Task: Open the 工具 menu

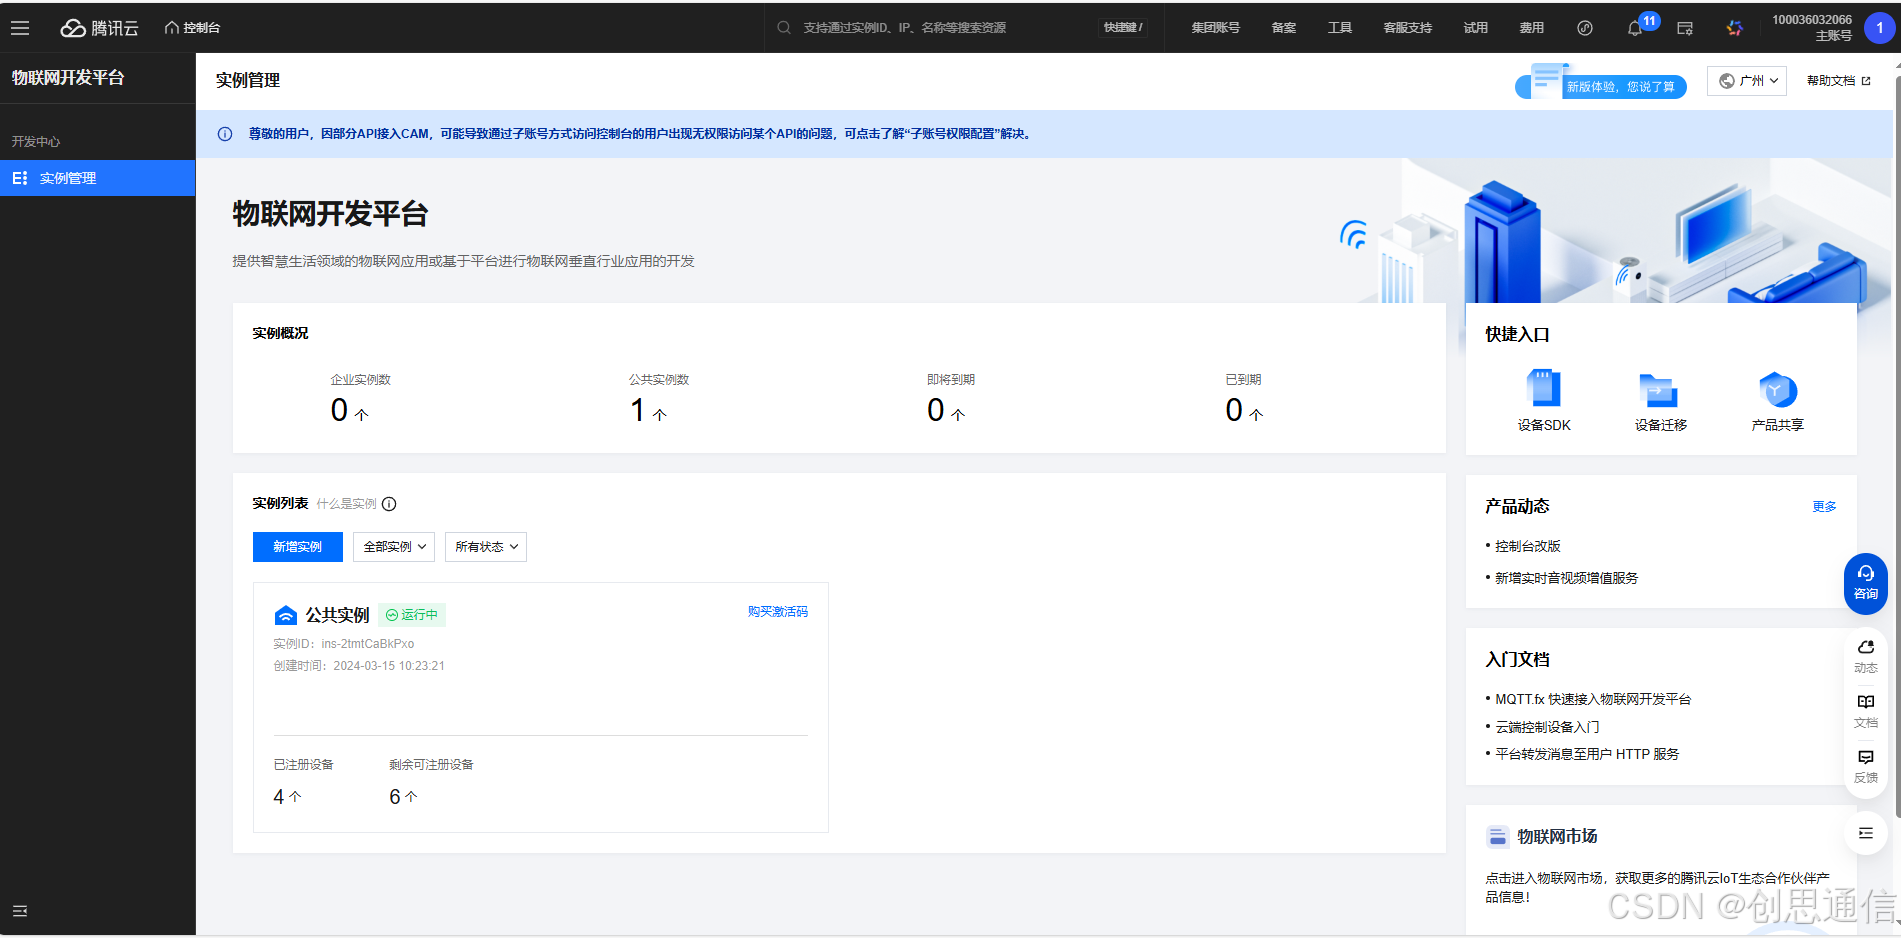Action: click(1339, 28)
